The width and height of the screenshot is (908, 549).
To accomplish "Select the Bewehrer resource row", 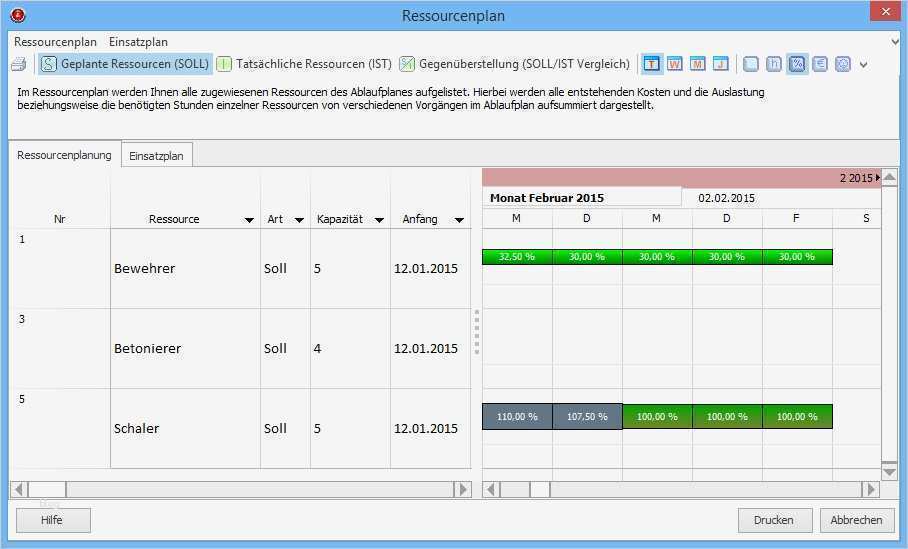I will pos(240,268).
